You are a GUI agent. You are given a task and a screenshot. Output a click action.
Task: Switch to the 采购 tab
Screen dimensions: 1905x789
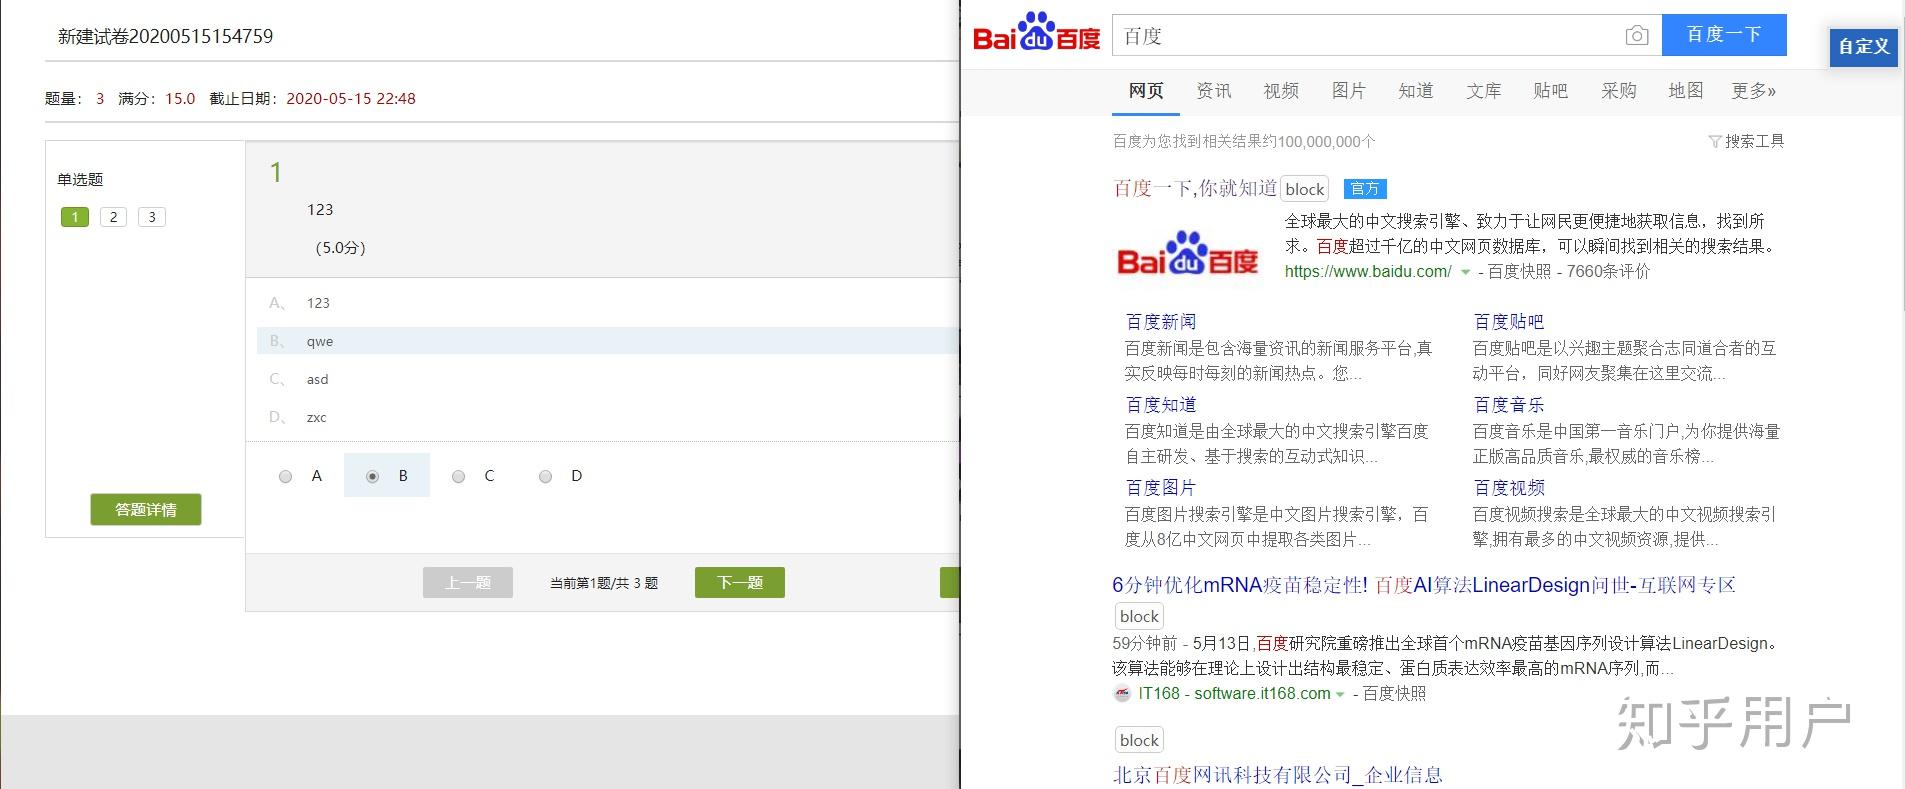(1619, 91)
